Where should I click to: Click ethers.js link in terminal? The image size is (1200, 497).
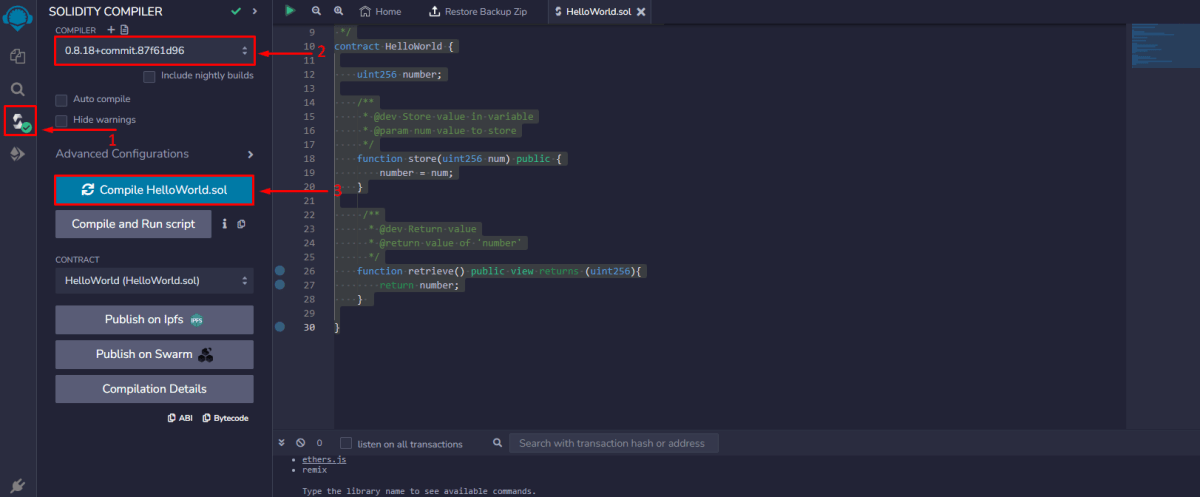tap(324, 460)
